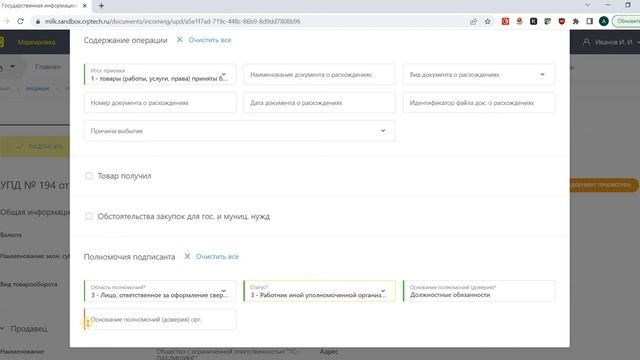Open the Итог приемки dropdown
Screen dimensions: 640x360
[160, 75]
